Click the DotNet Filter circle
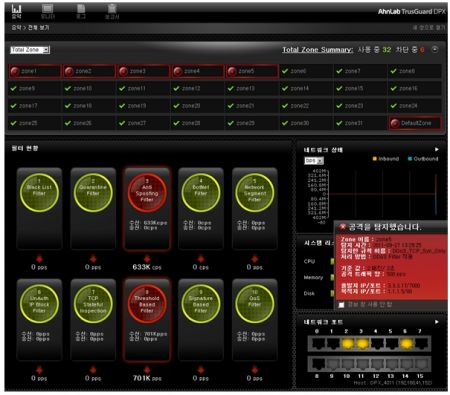Viewport: 450px width, 395px height. [x=201, y=193]
